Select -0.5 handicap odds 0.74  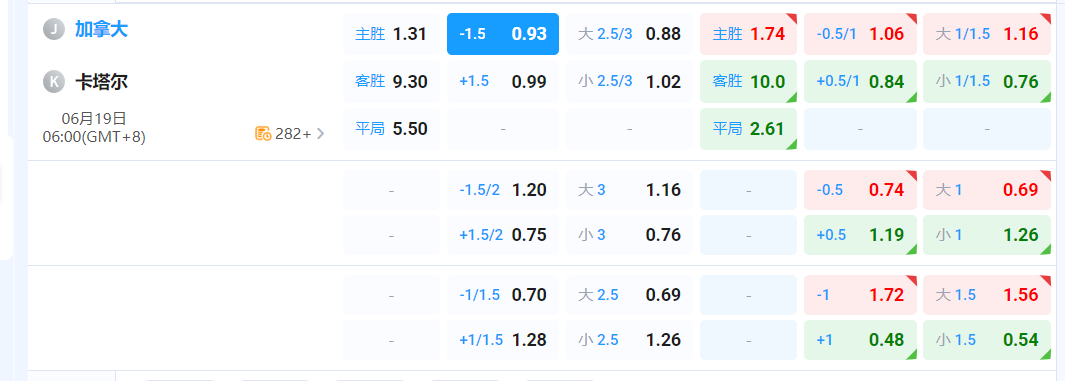[x=861, y=189]
